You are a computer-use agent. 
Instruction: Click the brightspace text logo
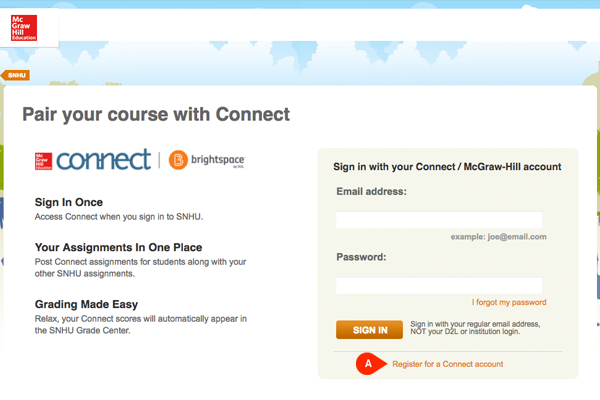coord(218,160)
